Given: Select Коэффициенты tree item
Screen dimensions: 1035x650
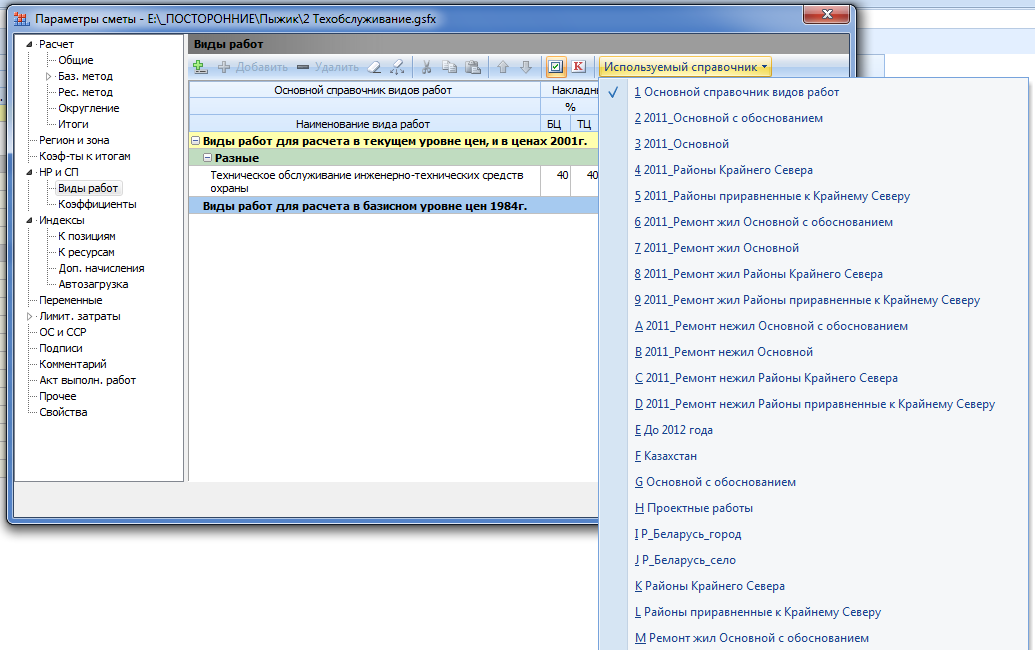Looking at the screenshot, I should click(x=97, y=204).
